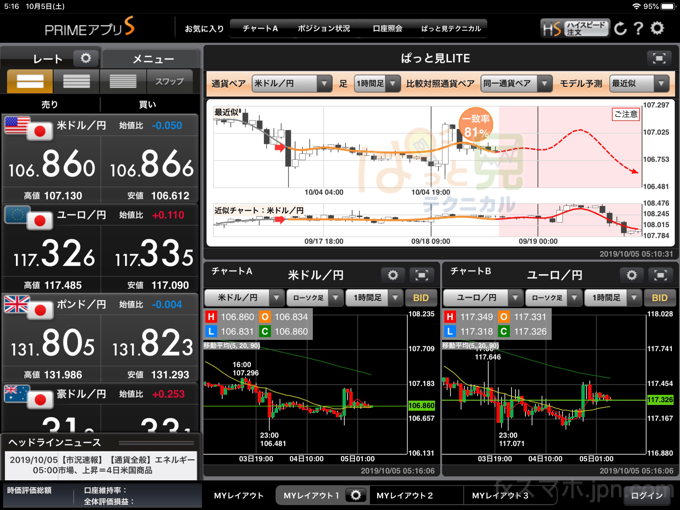
Task: Open help with the question mark icon
Action: 638,29
